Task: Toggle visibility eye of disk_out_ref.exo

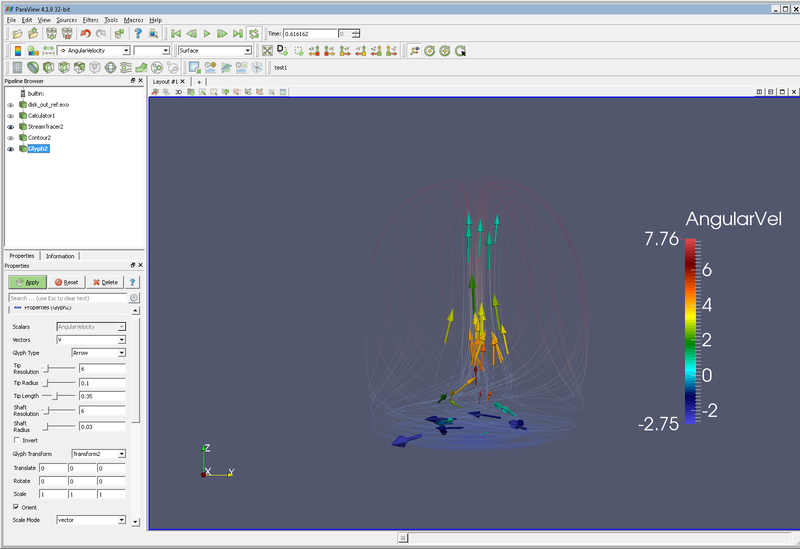Action: coord(11,105)
